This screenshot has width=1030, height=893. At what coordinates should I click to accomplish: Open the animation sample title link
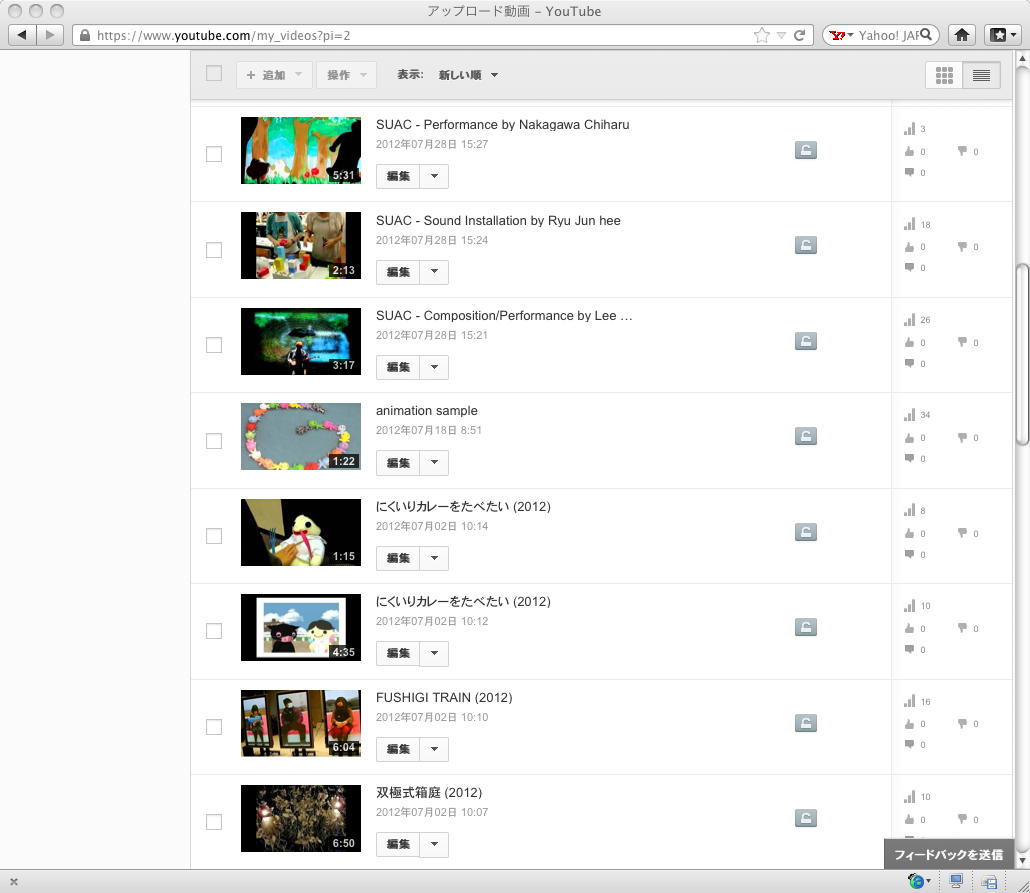pyautogui.click(x=426, y=411)
